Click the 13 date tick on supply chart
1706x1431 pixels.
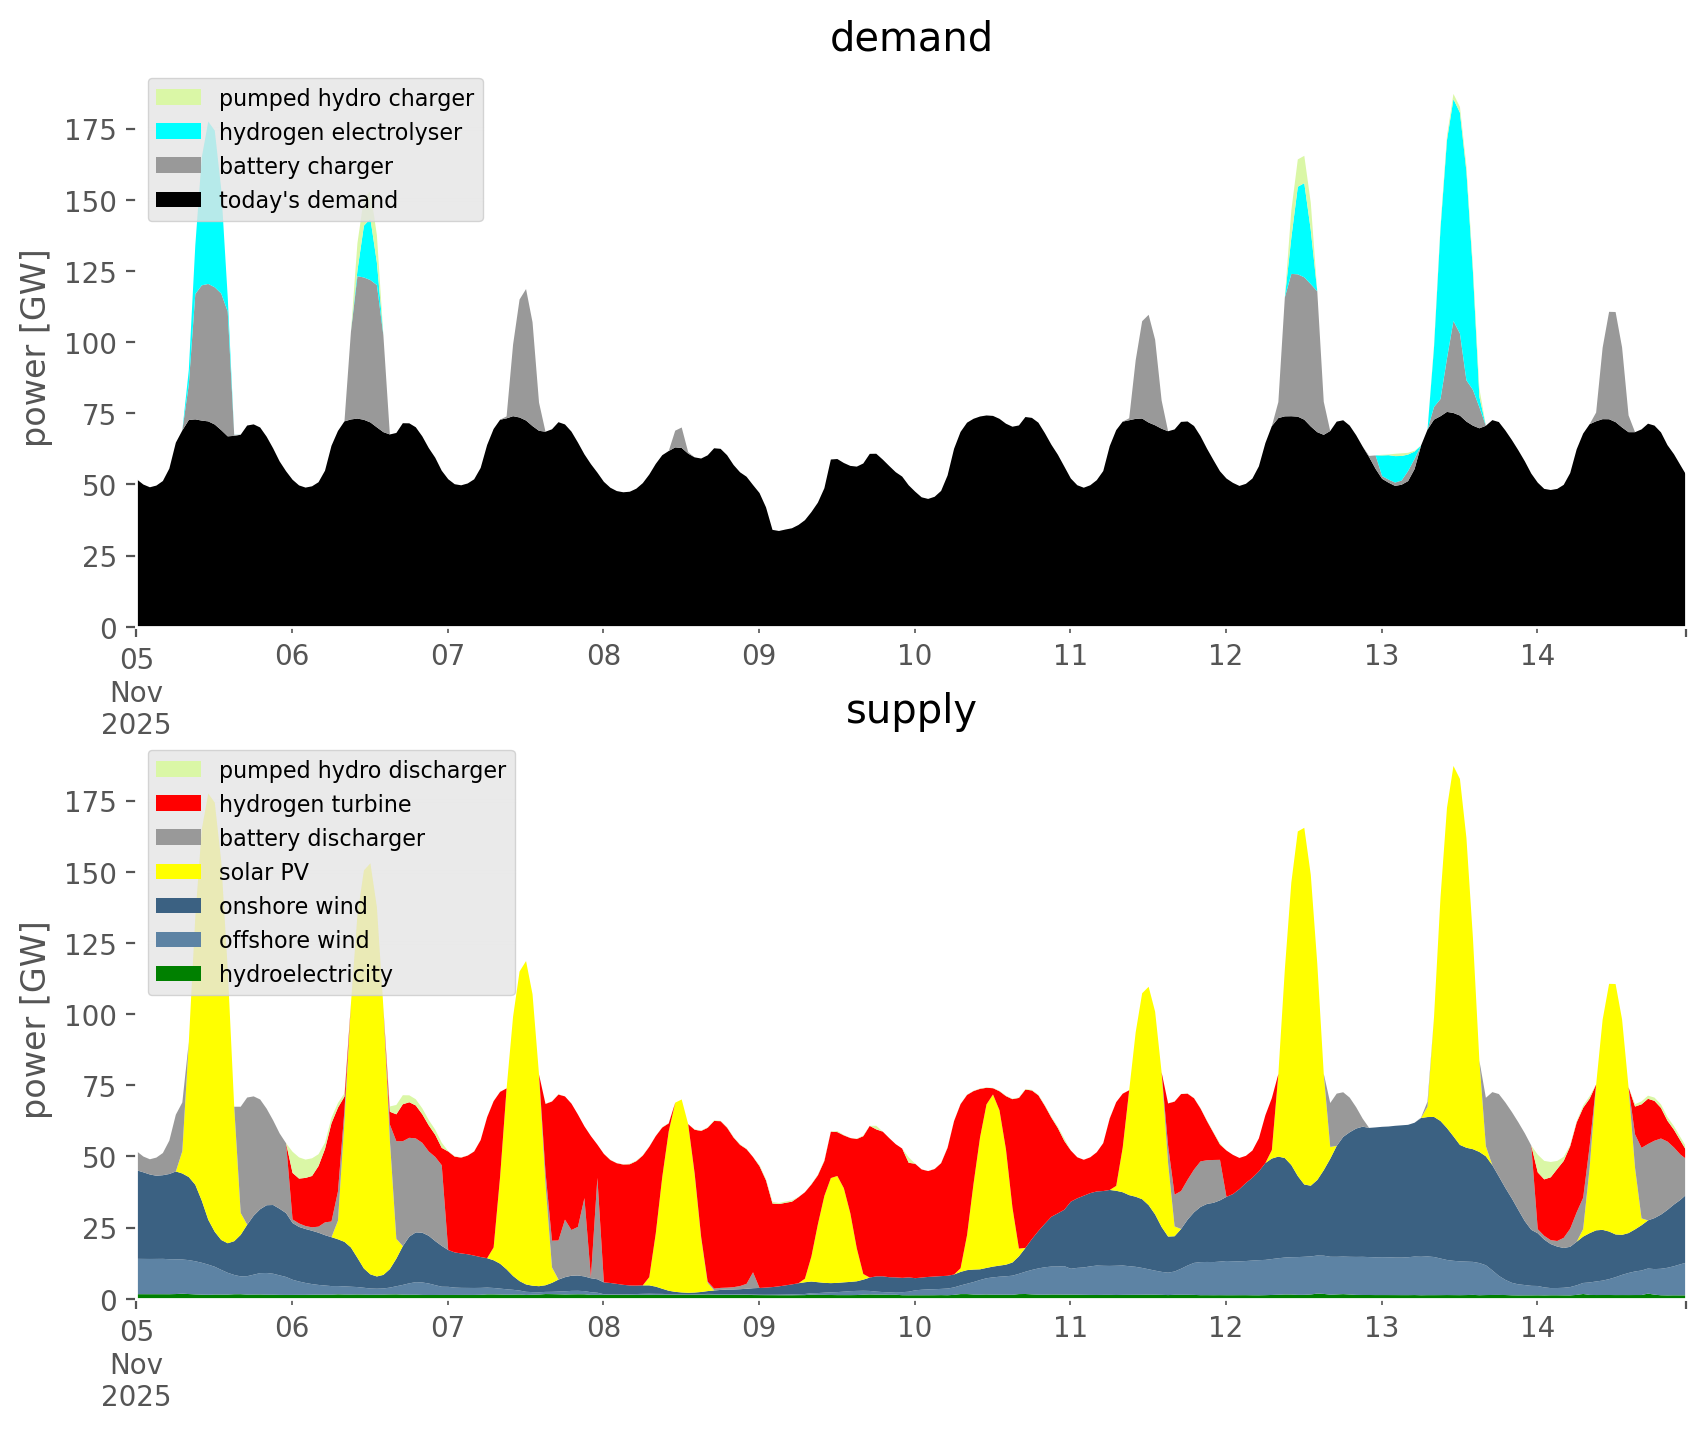(x=1381, y=1328)
